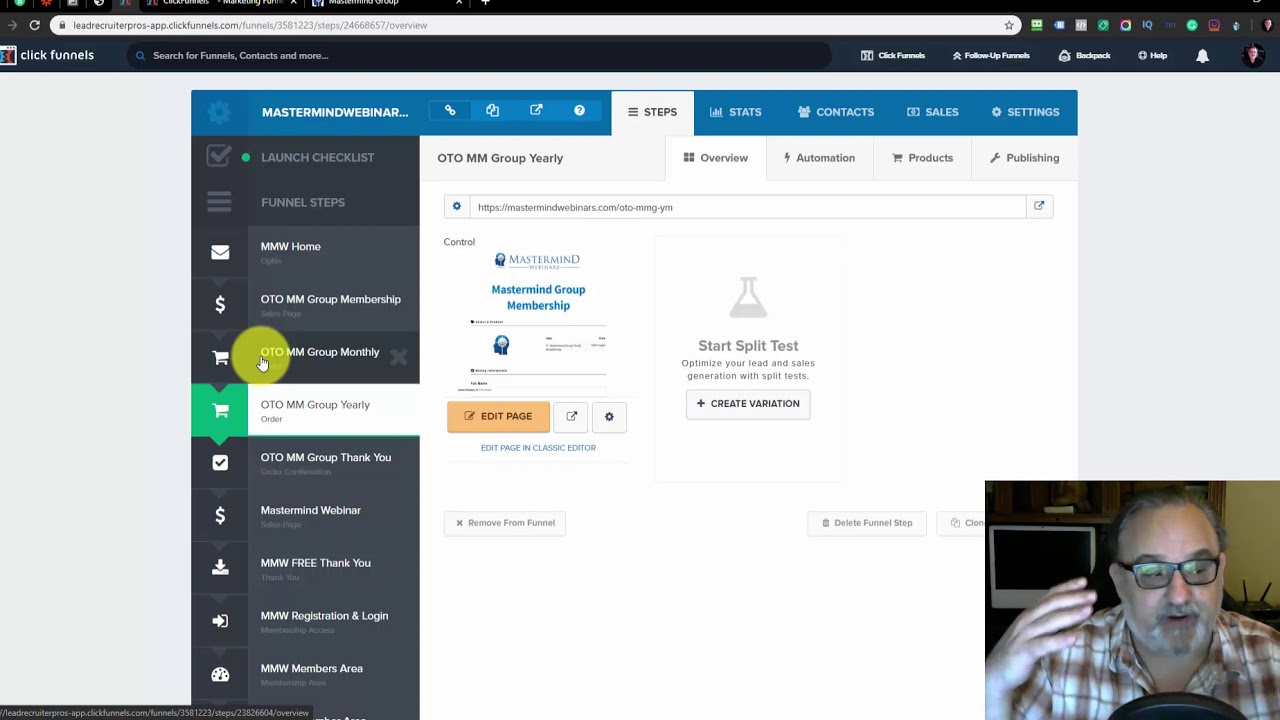Open Click Funnels top menu
1280x720 pixels.
coord(893,56)
